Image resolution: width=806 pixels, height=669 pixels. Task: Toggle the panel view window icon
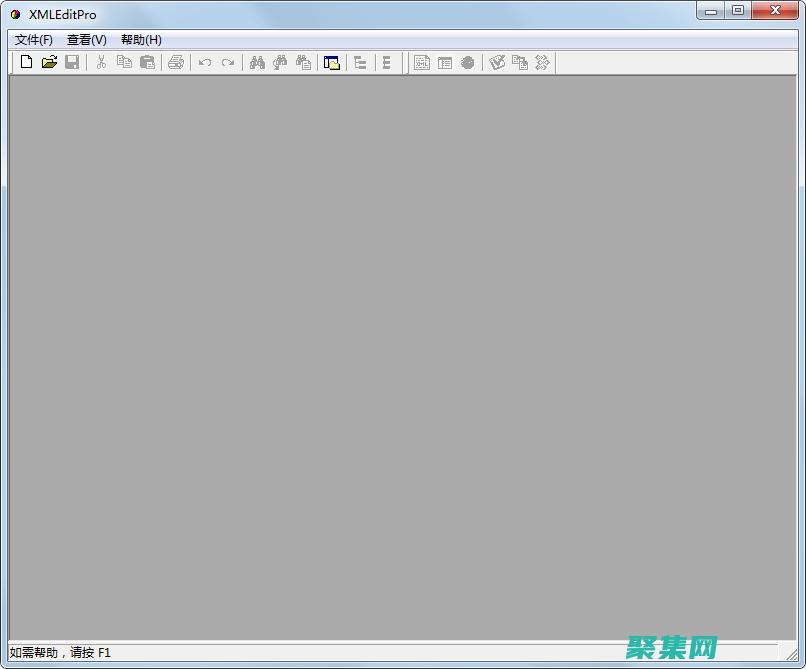332,62
